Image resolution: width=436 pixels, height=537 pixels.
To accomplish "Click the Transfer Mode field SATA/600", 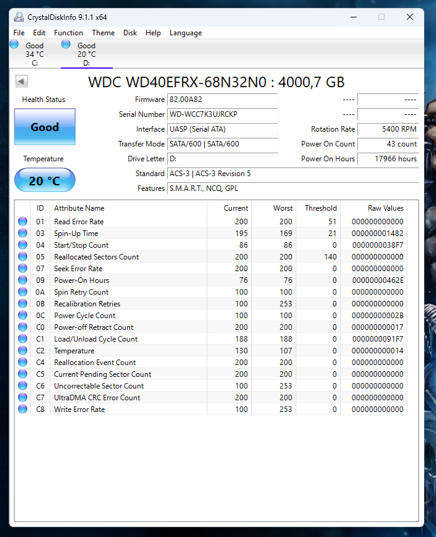I will tap(222, 144).
